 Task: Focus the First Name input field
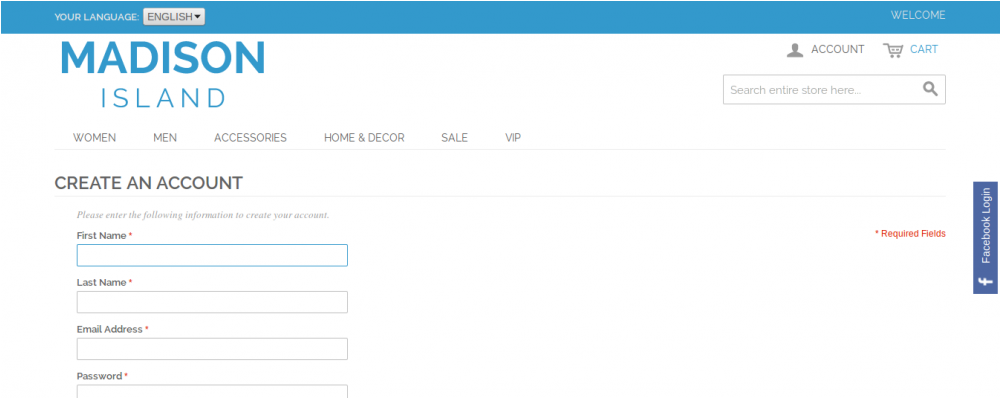pyautogui.click(x=212, y=255)
